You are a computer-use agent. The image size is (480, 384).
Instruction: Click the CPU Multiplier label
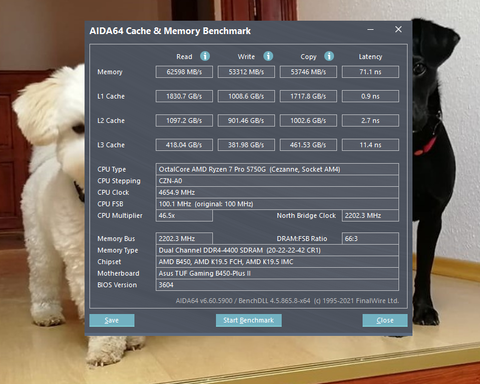[x=120, y=216]
